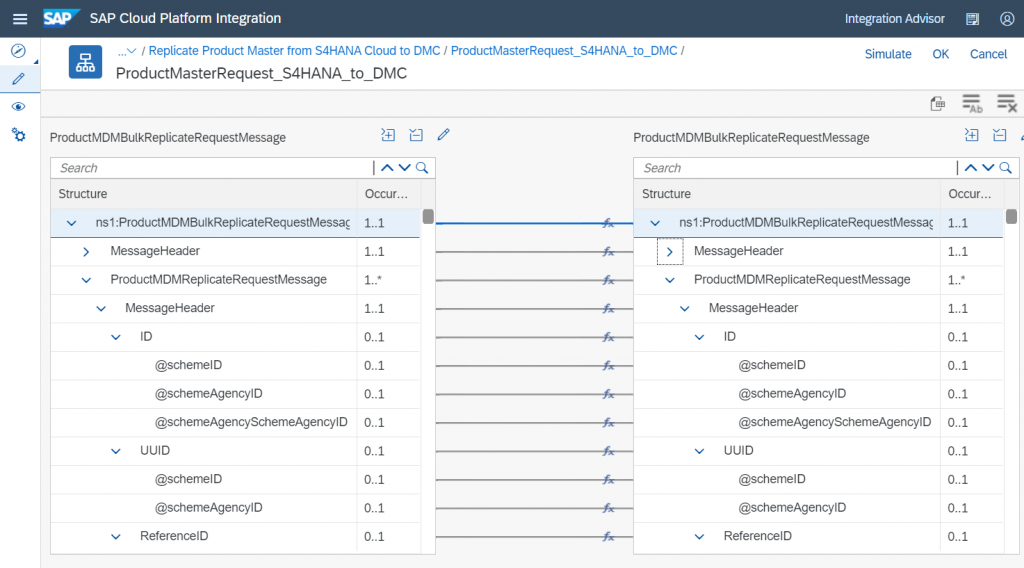Viewport: 1024px width, 568px height.
Task: Click the text display lines icon in toolbar
Action: (x=972, y=103)
